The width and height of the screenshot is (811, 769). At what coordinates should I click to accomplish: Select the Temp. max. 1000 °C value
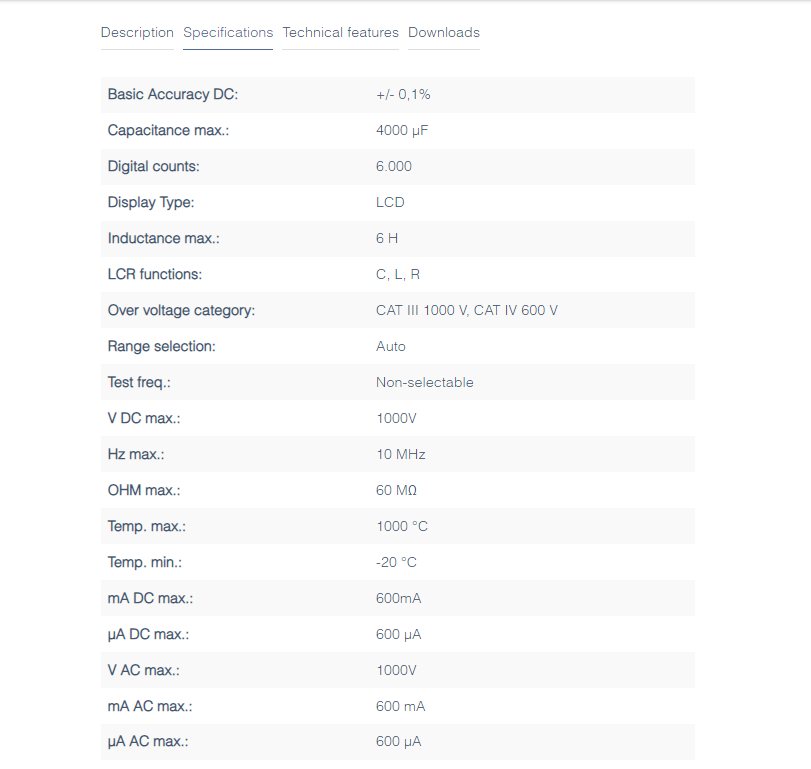(402, 526)
